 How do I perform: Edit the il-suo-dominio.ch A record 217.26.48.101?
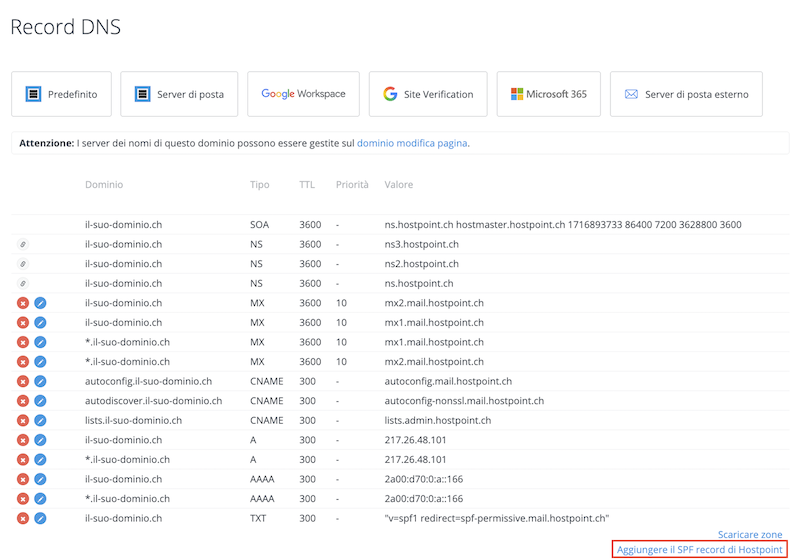40,440
